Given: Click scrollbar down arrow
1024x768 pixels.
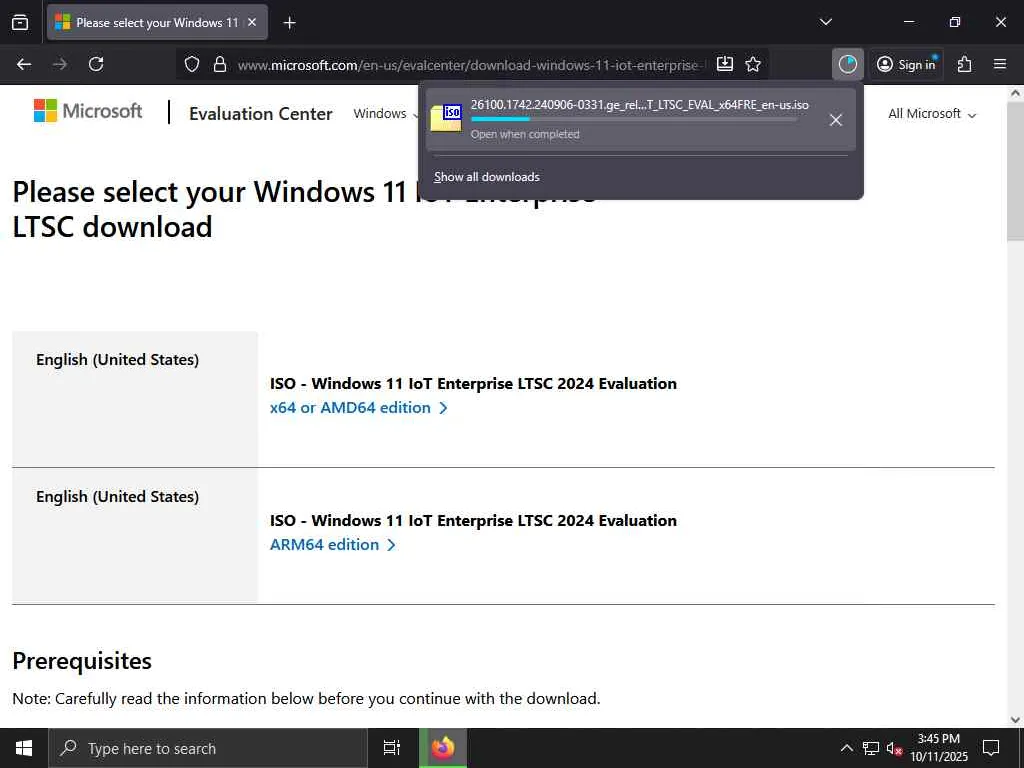Looking at the screenshot, I should point(1016,720).
